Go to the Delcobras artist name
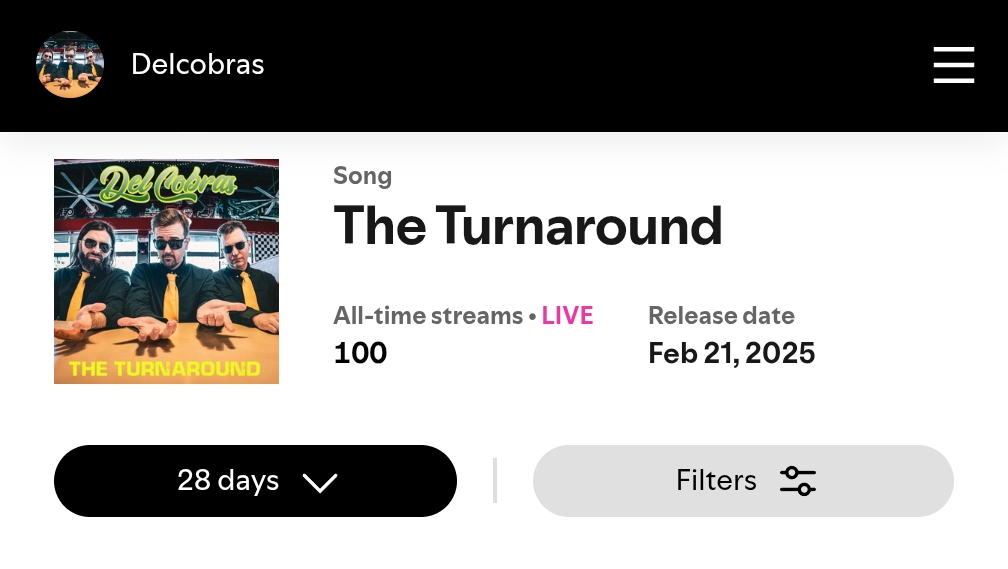Screen dimensions: 1008x569 (x=197, y=65)
